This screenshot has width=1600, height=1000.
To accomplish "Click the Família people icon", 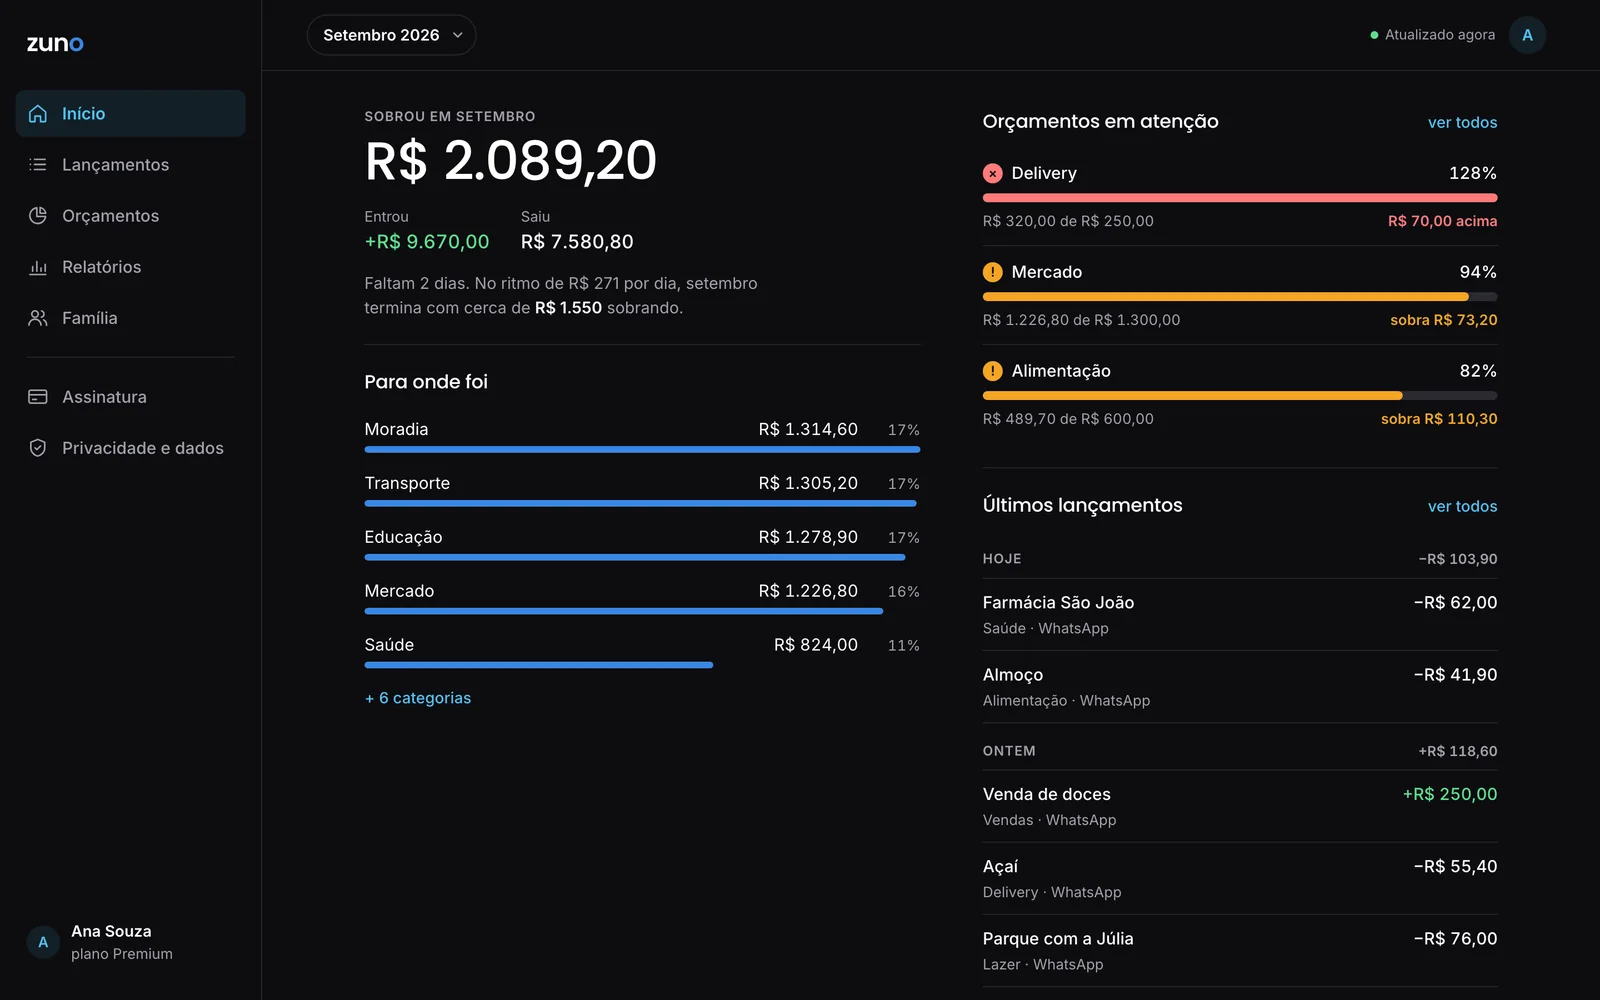I will 38,318.
